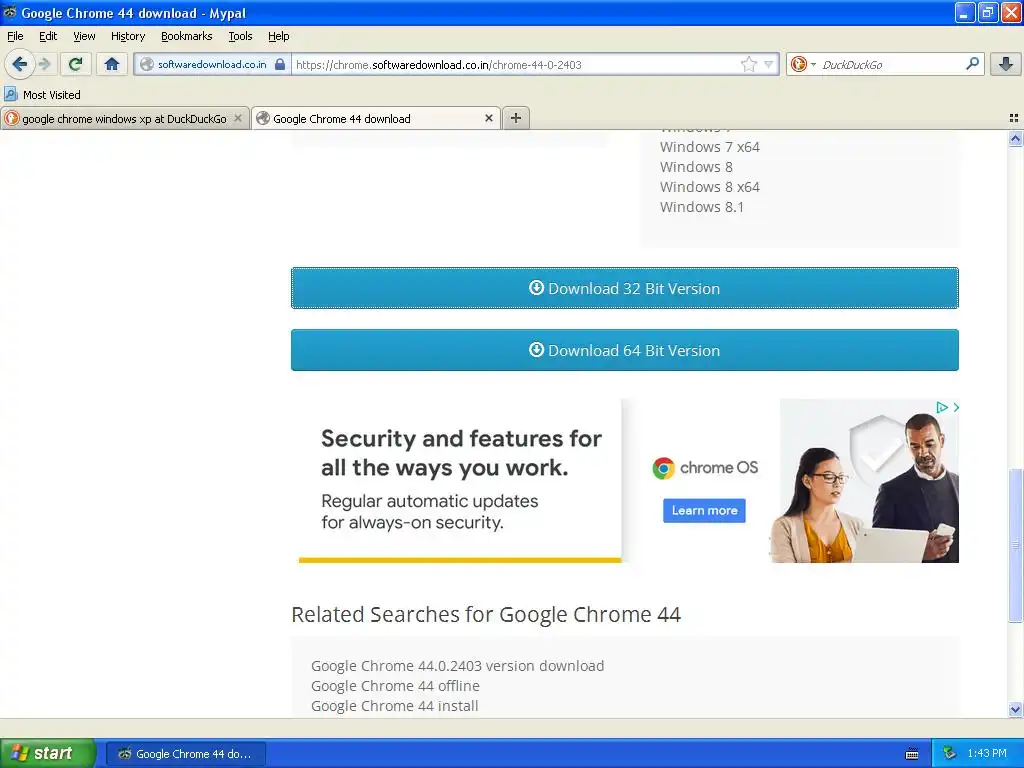The width and height of the screenshot is (1024, 768).
Task: Click the scrollbar up arrow
Action: tap(1015, 138)
